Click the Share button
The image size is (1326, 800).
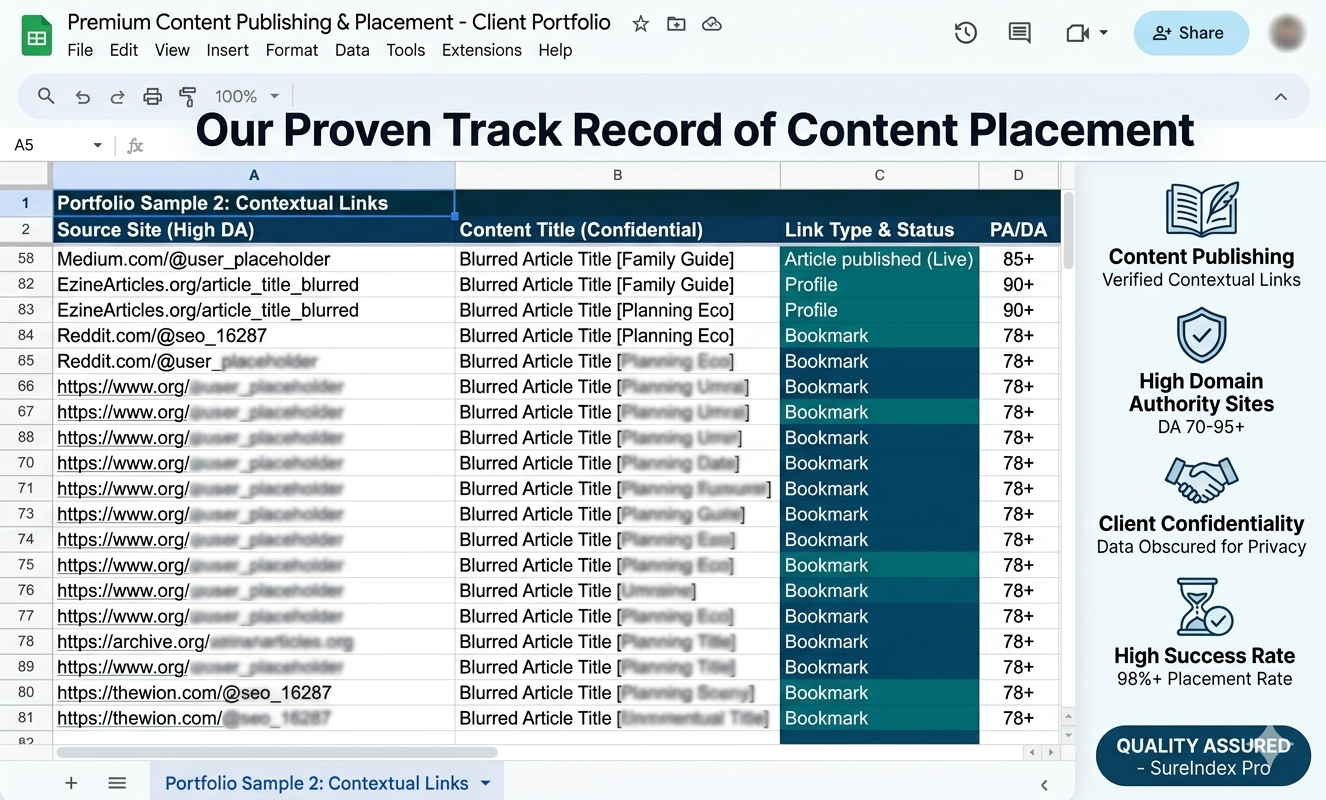pyautogui.click(x=1190, y=32)
